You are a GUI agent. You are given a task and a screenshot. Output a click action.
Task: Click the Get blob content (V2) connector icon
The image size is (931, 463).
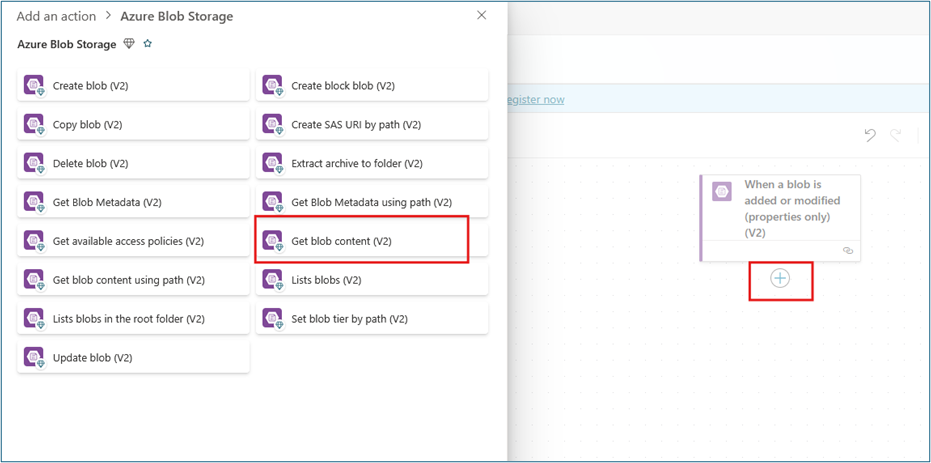pyautogui.click(x=273, y=241)
